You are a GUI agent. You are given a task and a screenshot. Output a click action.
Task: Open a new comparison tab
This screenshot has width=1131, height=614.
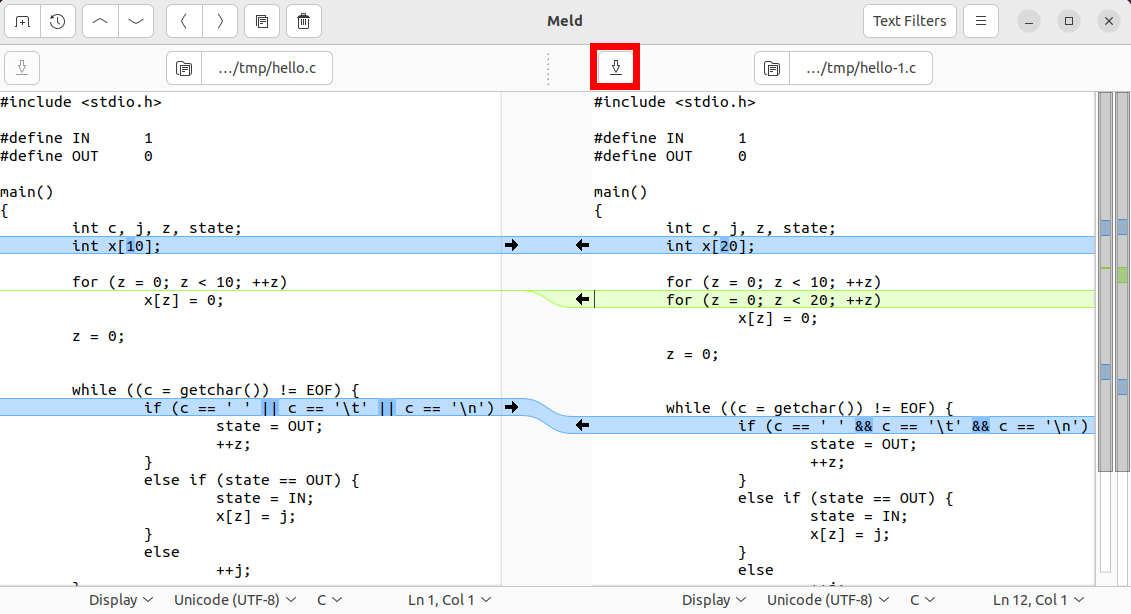coord(21,21)
